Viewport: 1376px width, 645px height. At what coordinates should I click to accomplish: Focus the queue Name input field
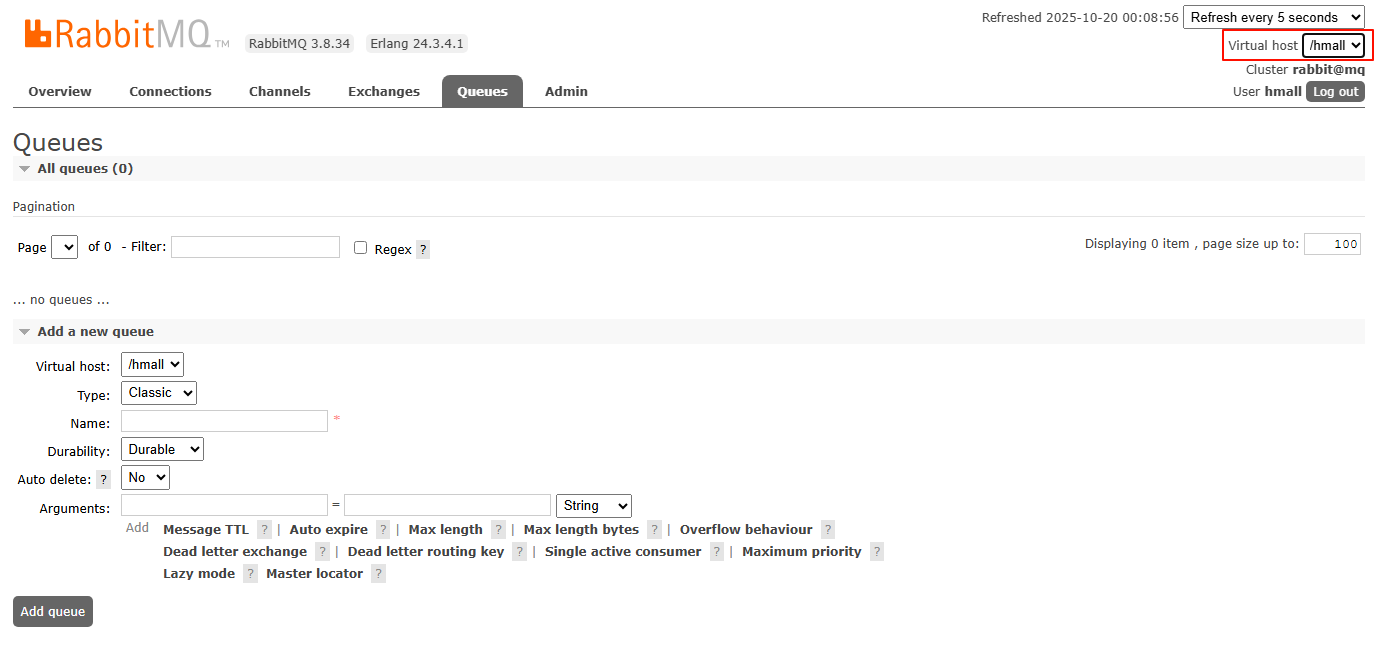tap(224, 421)
